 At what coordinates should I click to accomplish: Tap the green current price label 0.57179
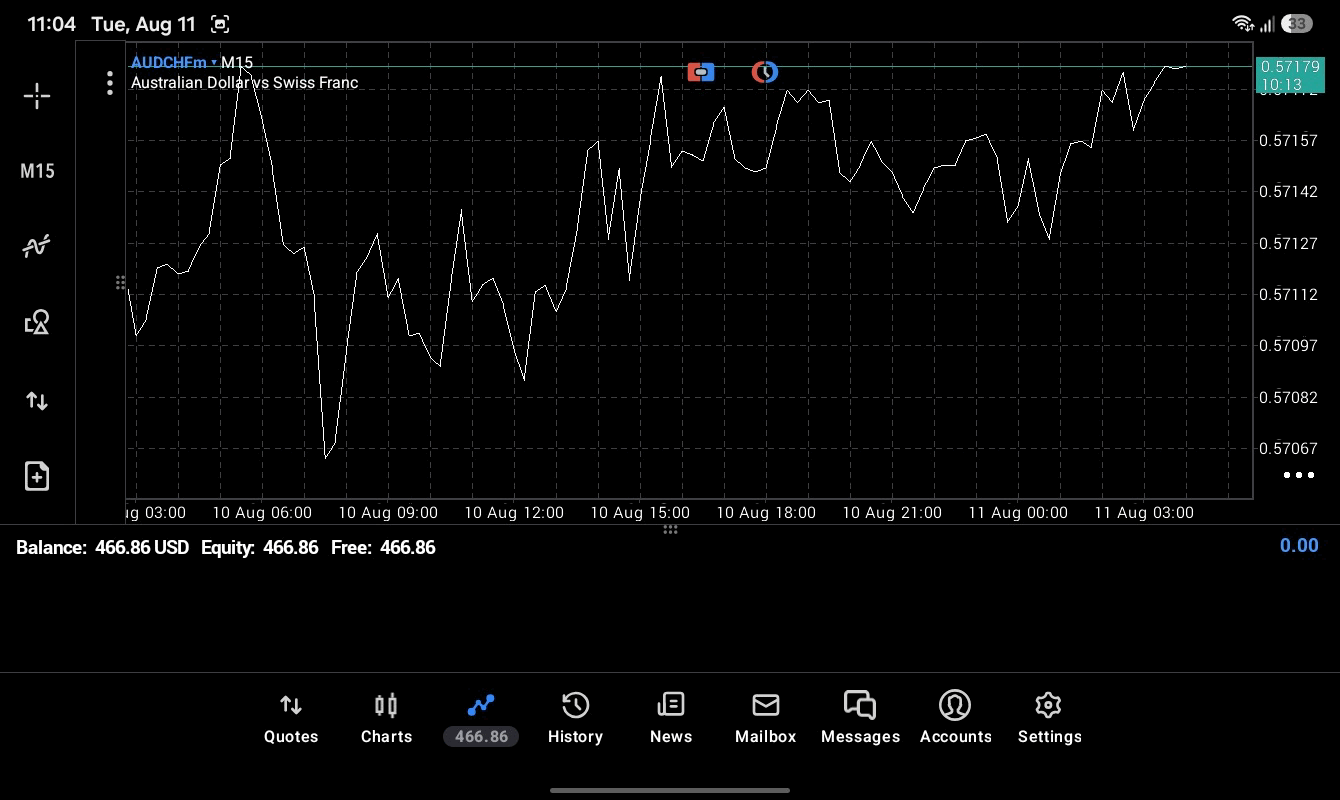(x=1290, y=75)
